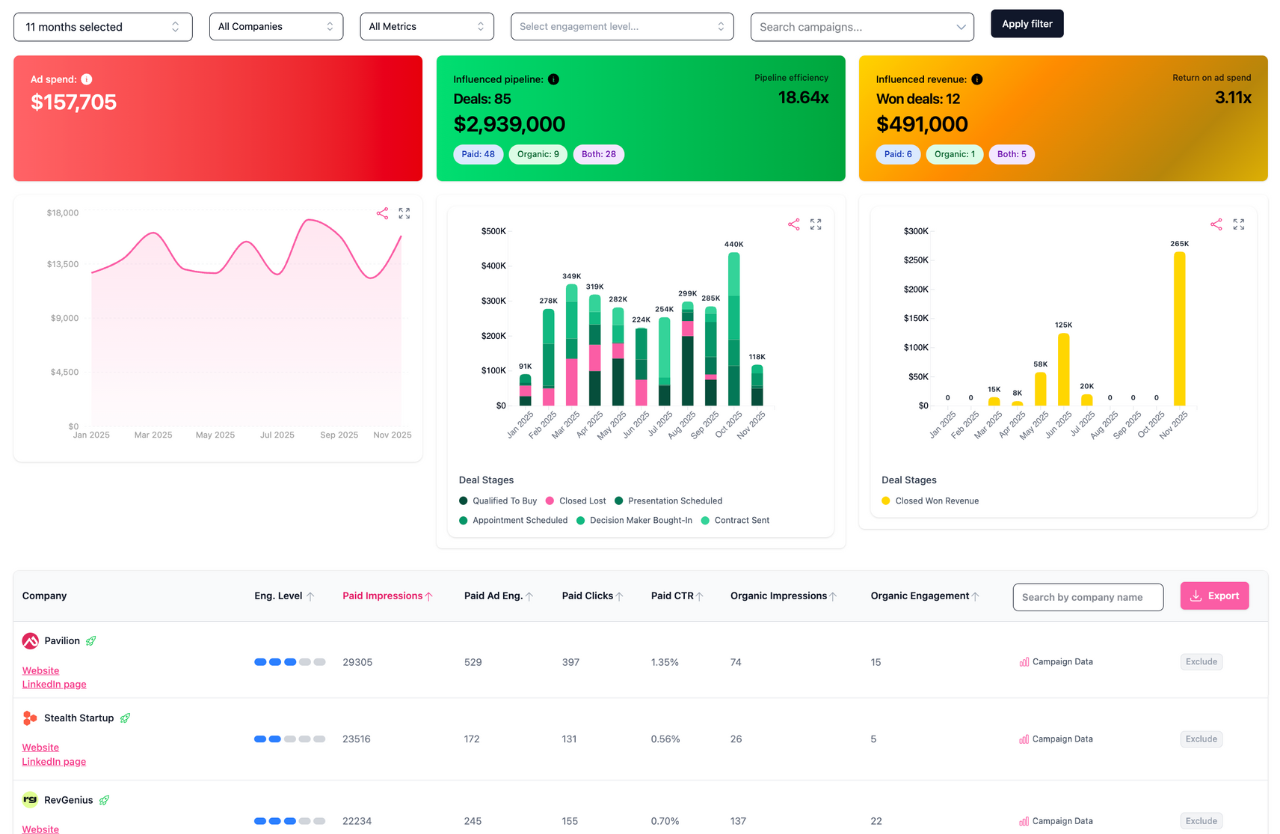Open Pavilion's LinkedIn page link
This screenshot has width=1280, height=834.
(54, 684)
